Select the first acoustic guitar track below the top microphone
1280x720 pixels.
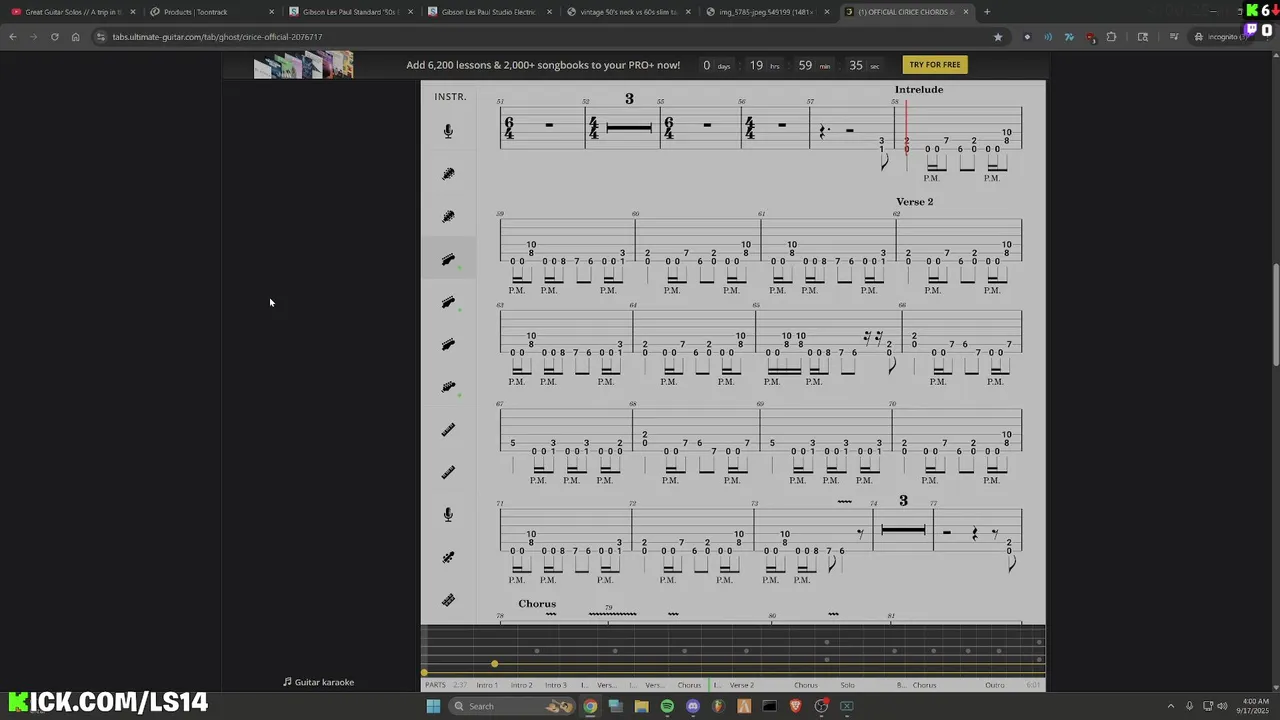[448, 174]
